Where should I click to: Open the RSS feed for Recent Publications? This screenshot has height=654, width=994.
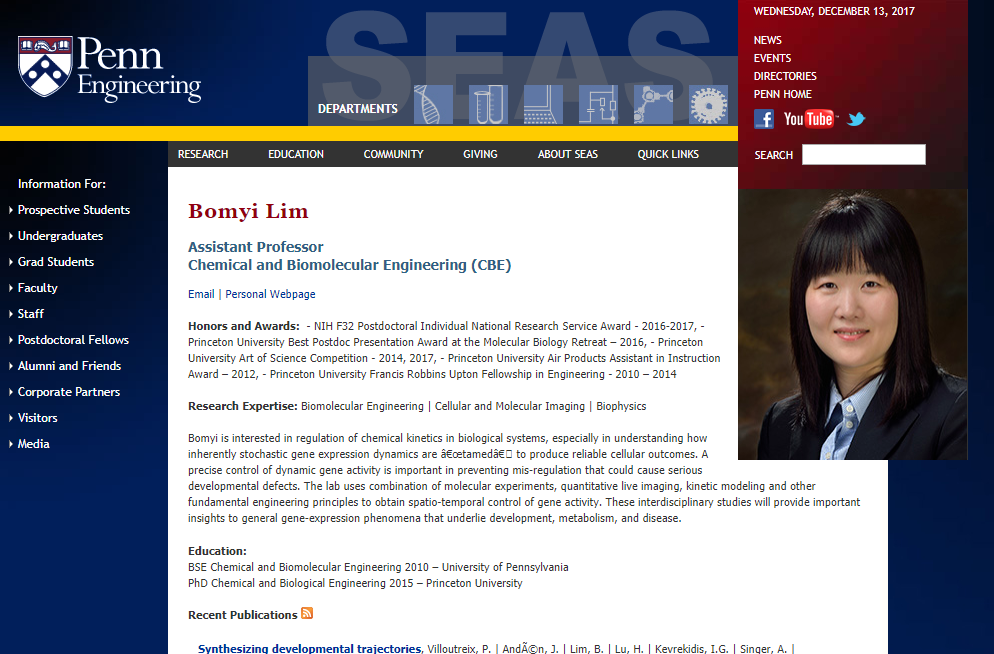[x=307, y=614]
